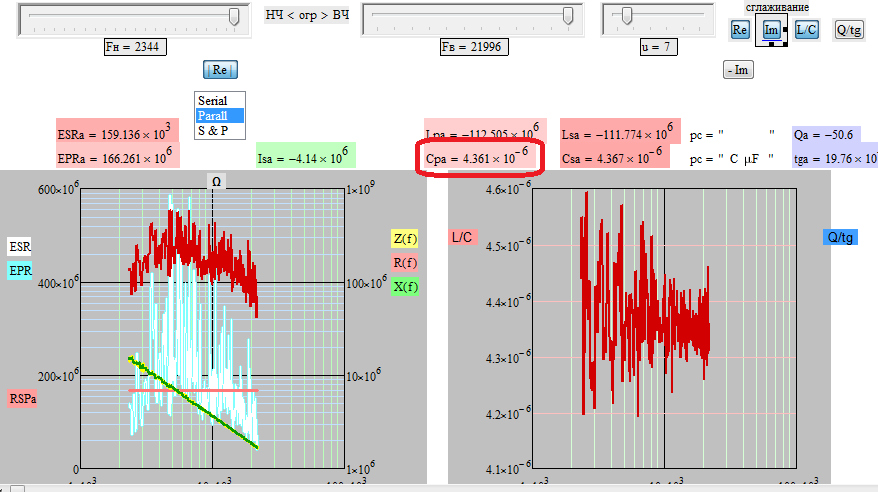Toggle the L/C smoothing button
The height and width of the screenshot is (492, 878).
point(806,30)
